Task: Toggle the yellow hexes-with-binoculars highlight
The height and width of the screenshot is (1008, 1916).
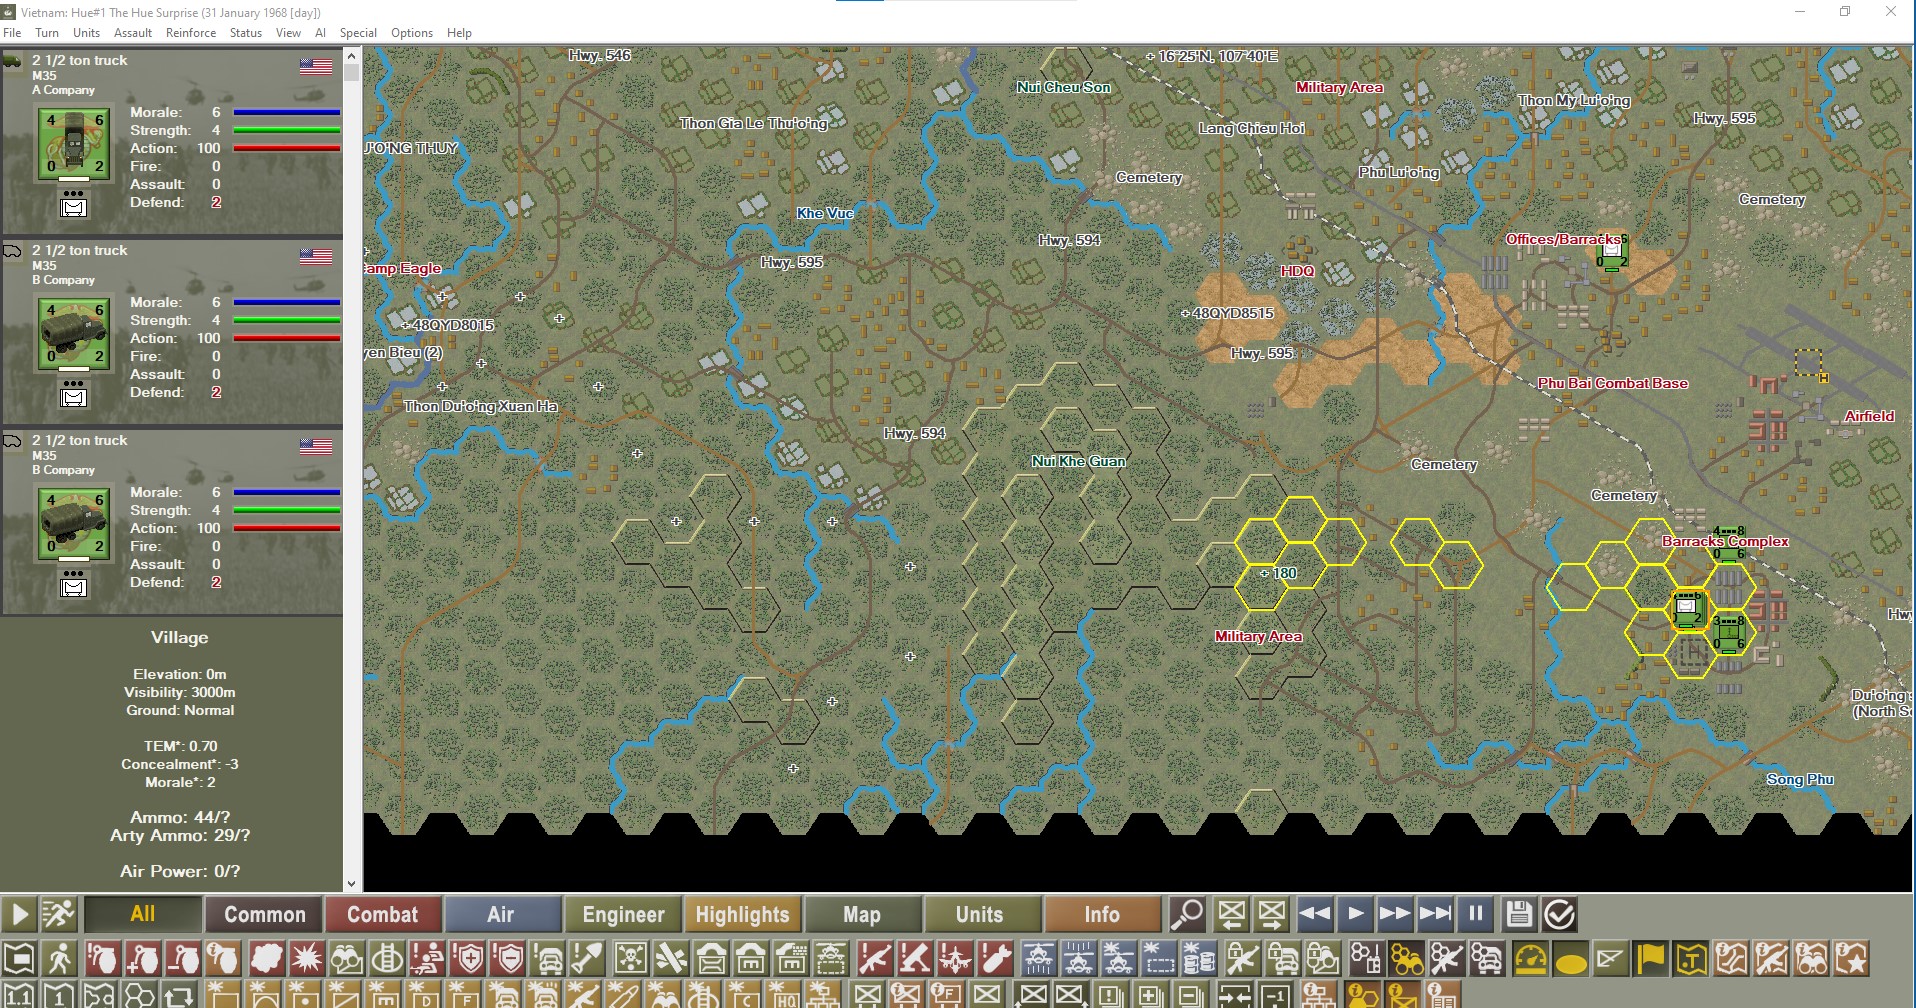Action: (x=1406, y=959)
